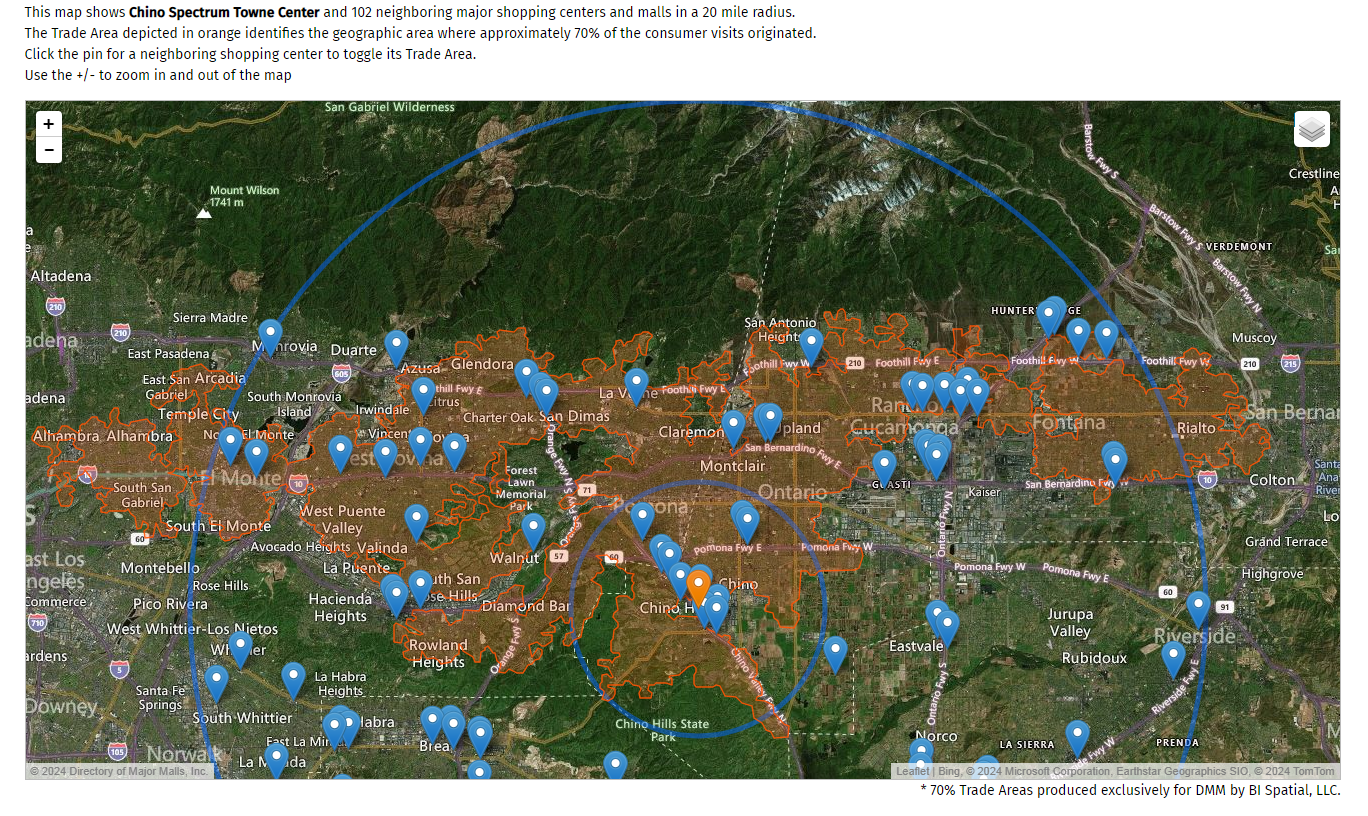Select the blue pin at Monrovia
This screenshot has width=1368, height=816.
[x=270, y=335]
